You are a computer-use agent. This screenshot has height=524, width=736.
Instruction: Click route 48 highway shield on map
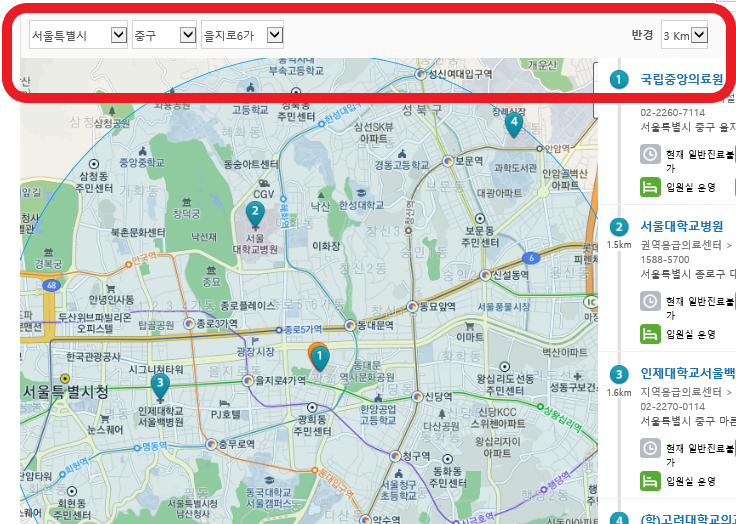(x=51, y=285)
